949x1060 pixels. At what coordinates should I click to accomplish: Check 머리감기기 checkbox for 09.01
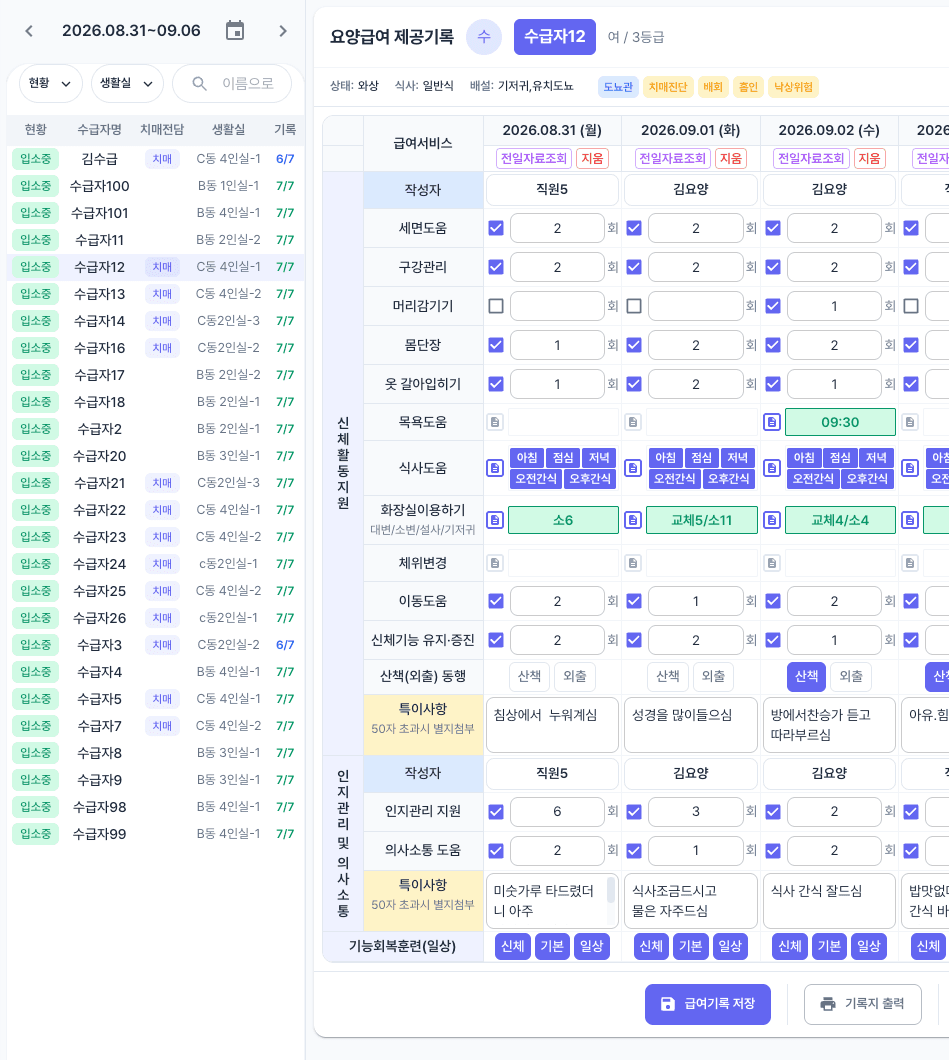(x=634, y=306)
